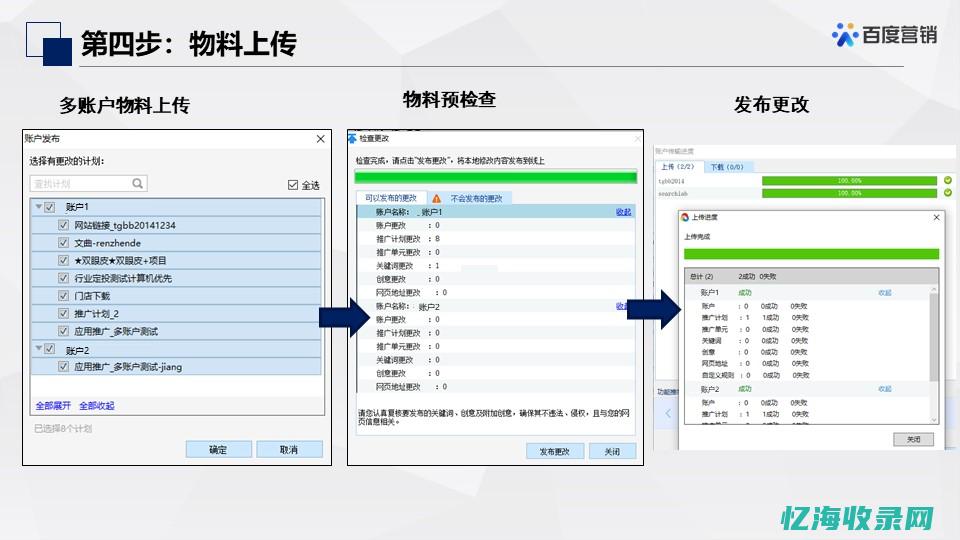This screenshot has width=960, height=540.
Task: Uncheck the 门店下载 plan checkbox
Action: 64,296
